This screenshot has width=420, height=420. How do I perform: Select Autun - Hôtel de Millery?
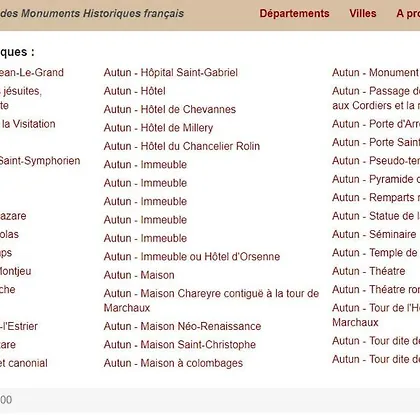click(x=158, y=128)
